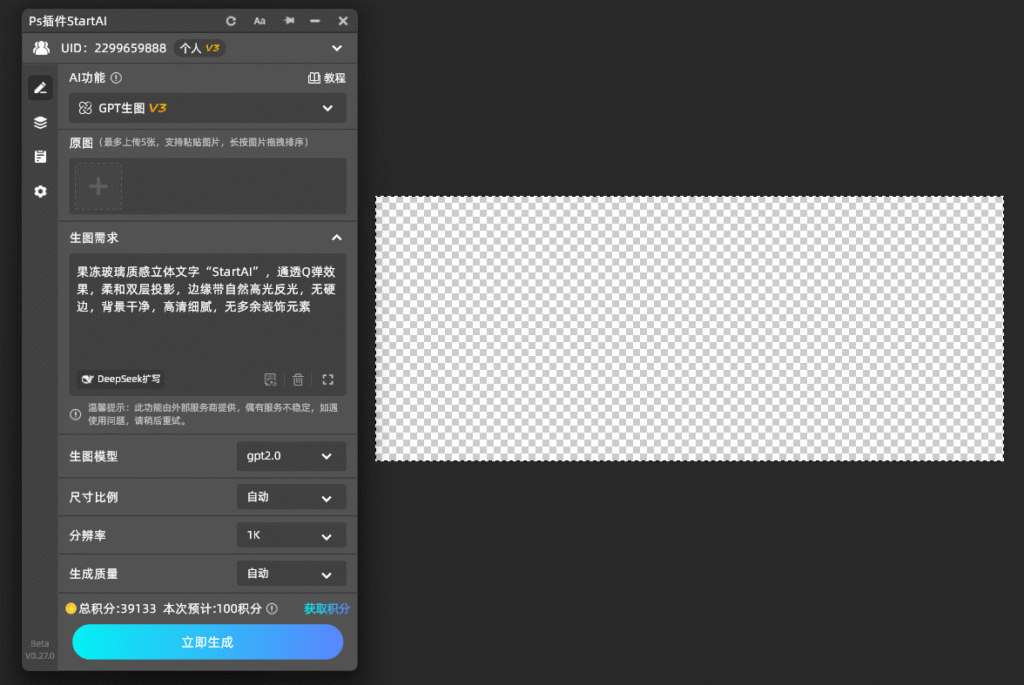Viewport: 1024px width, 685px height.
Task: Open the 分辨率 1K dropdown
Action: [291, 535]
